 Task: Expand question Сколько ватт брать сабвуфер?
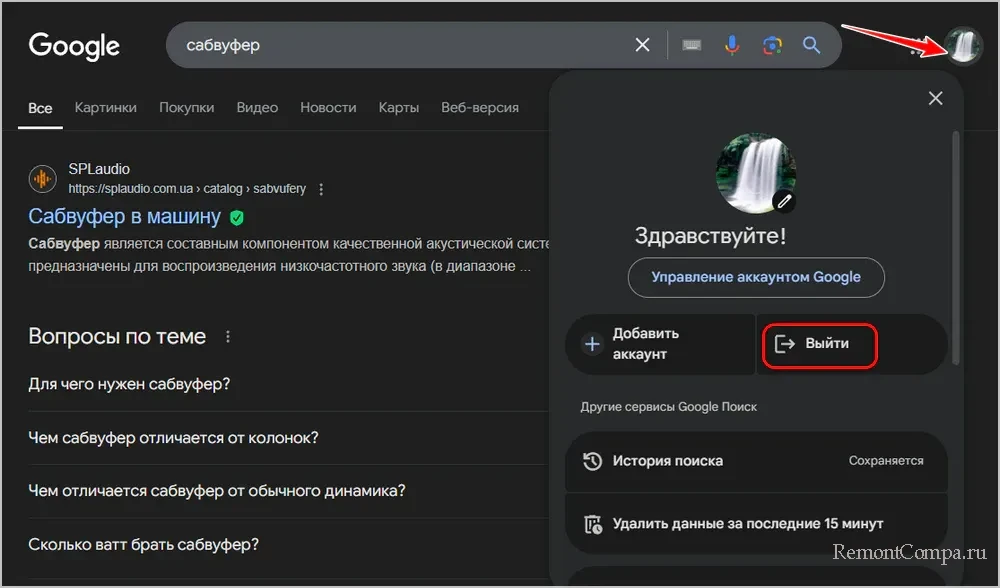[x=143, y=545]
